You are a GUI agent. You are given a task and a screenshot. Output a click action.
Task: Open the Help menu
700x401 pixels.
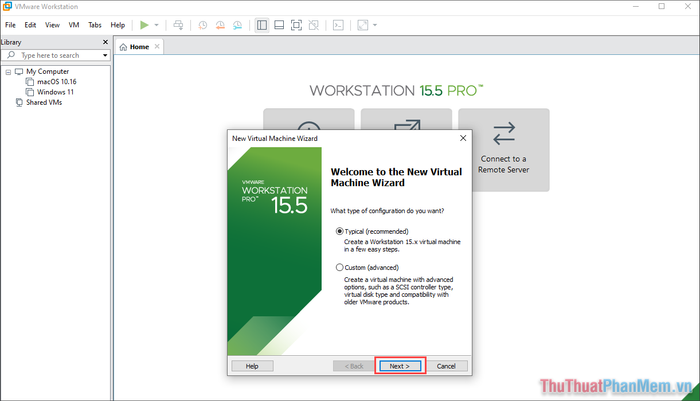pos(117,25)
